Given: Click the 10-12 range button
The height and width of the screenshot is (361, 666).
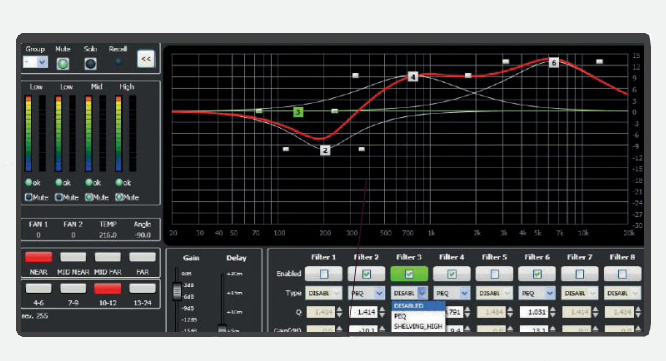Looking at the screenshot, I should point(107,289).
